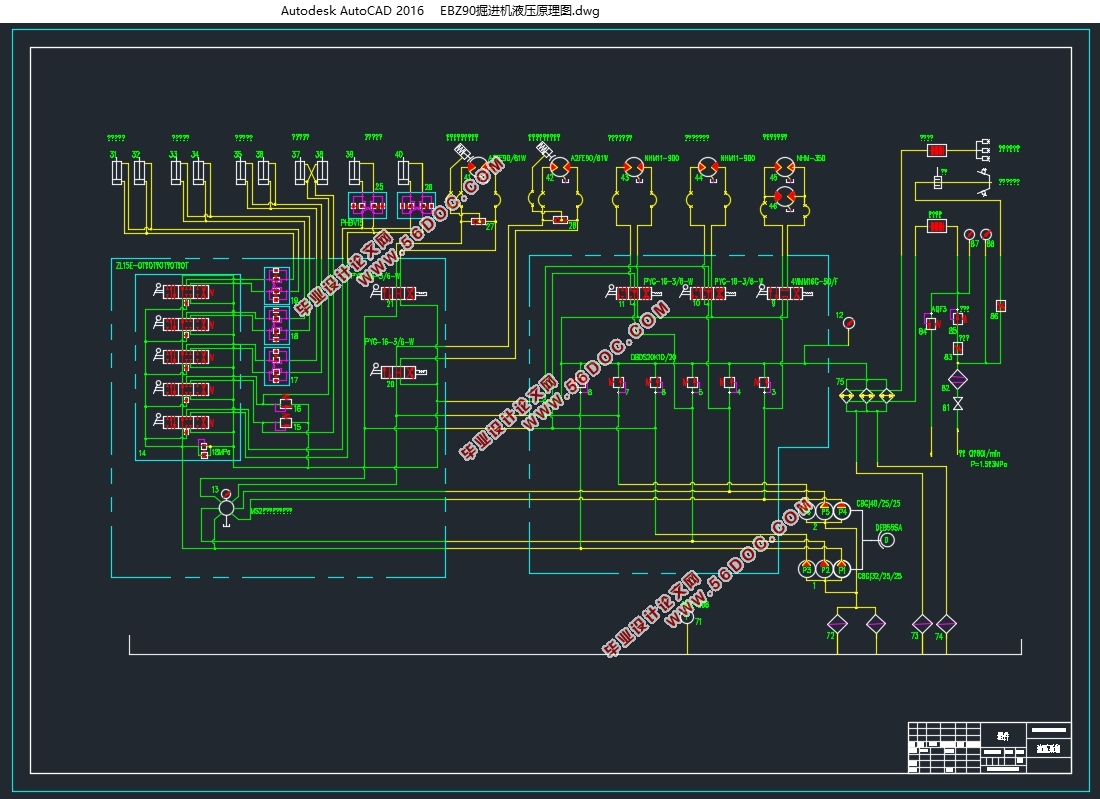Select hydraulic cylinder numbered 40

point(403,173)
